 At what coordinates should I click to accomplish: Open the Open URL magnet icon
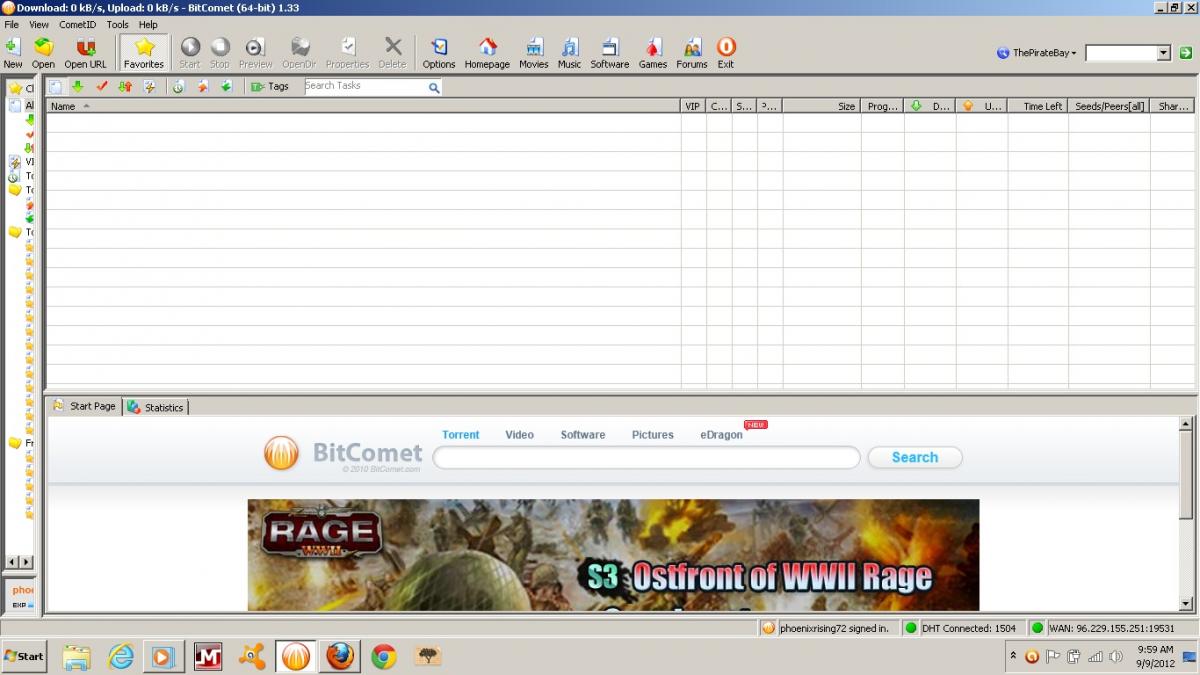click(x=85, y=48)
